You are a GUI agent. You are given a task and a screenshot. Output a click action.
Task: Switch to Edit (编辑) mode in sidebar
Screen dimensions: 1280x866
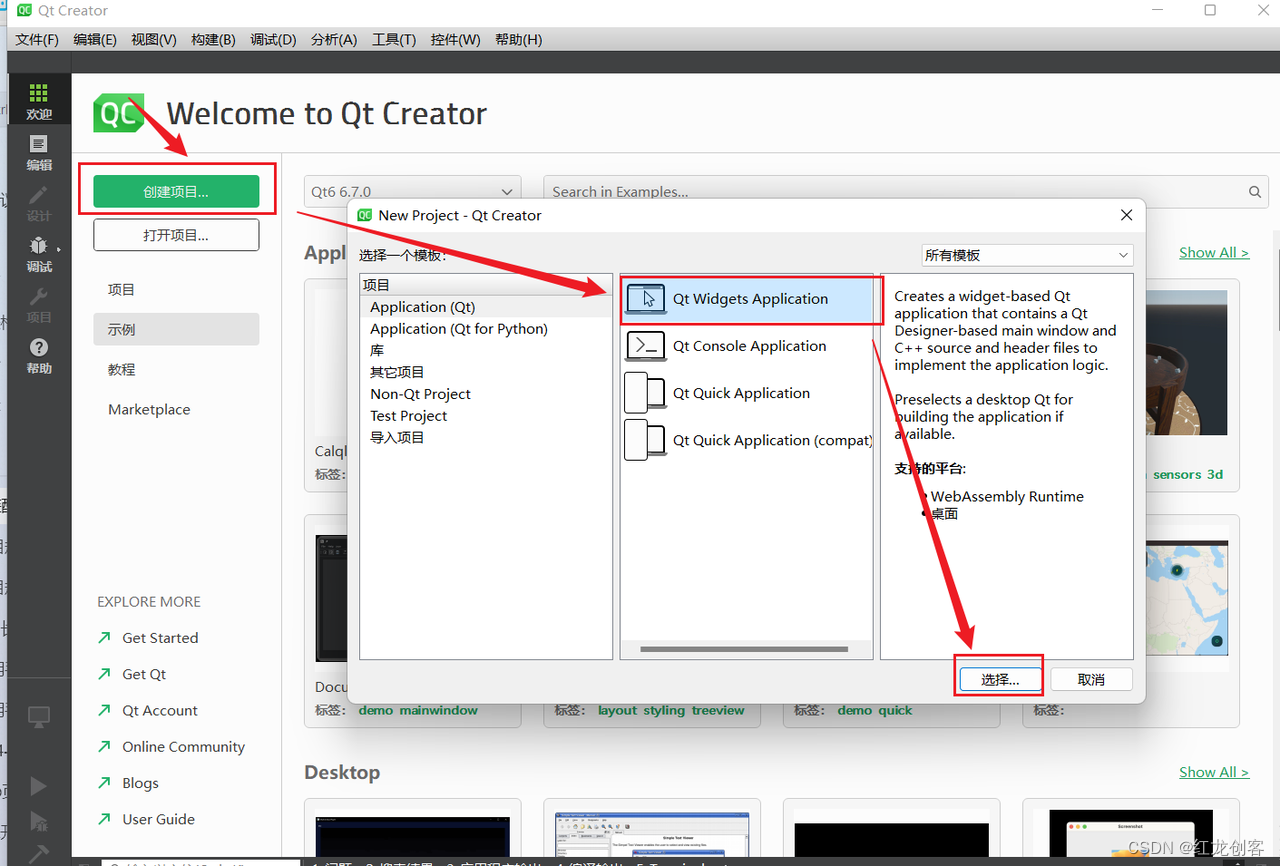click(39, 152)
